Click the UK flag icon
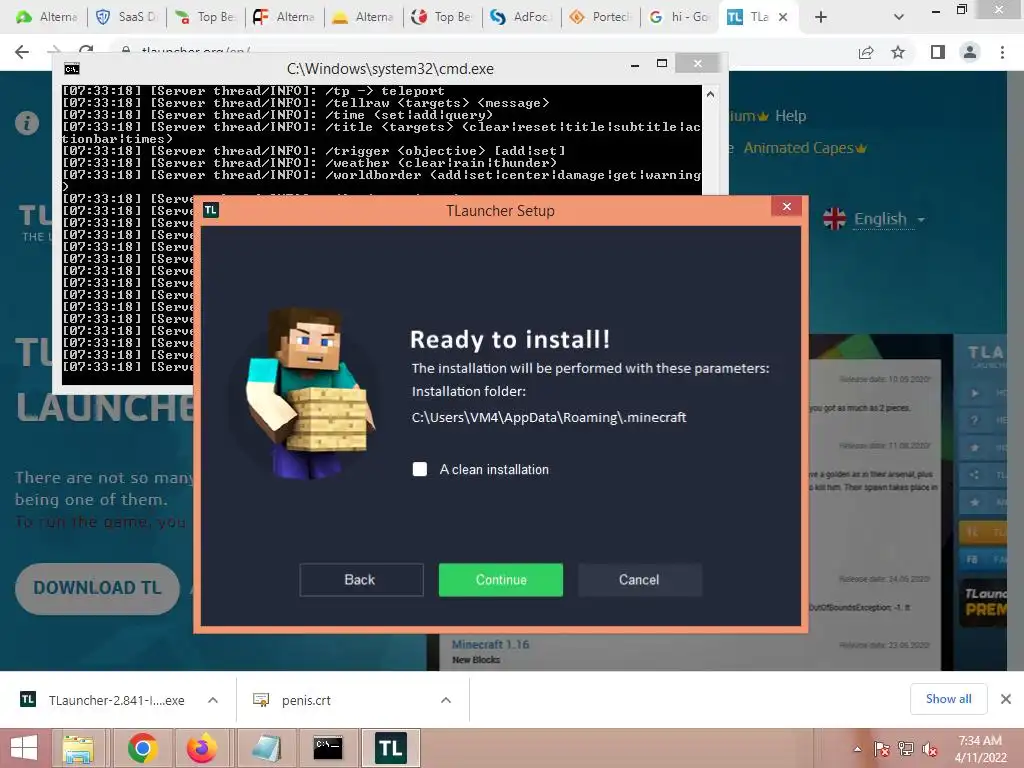 [x=834, y=219]
